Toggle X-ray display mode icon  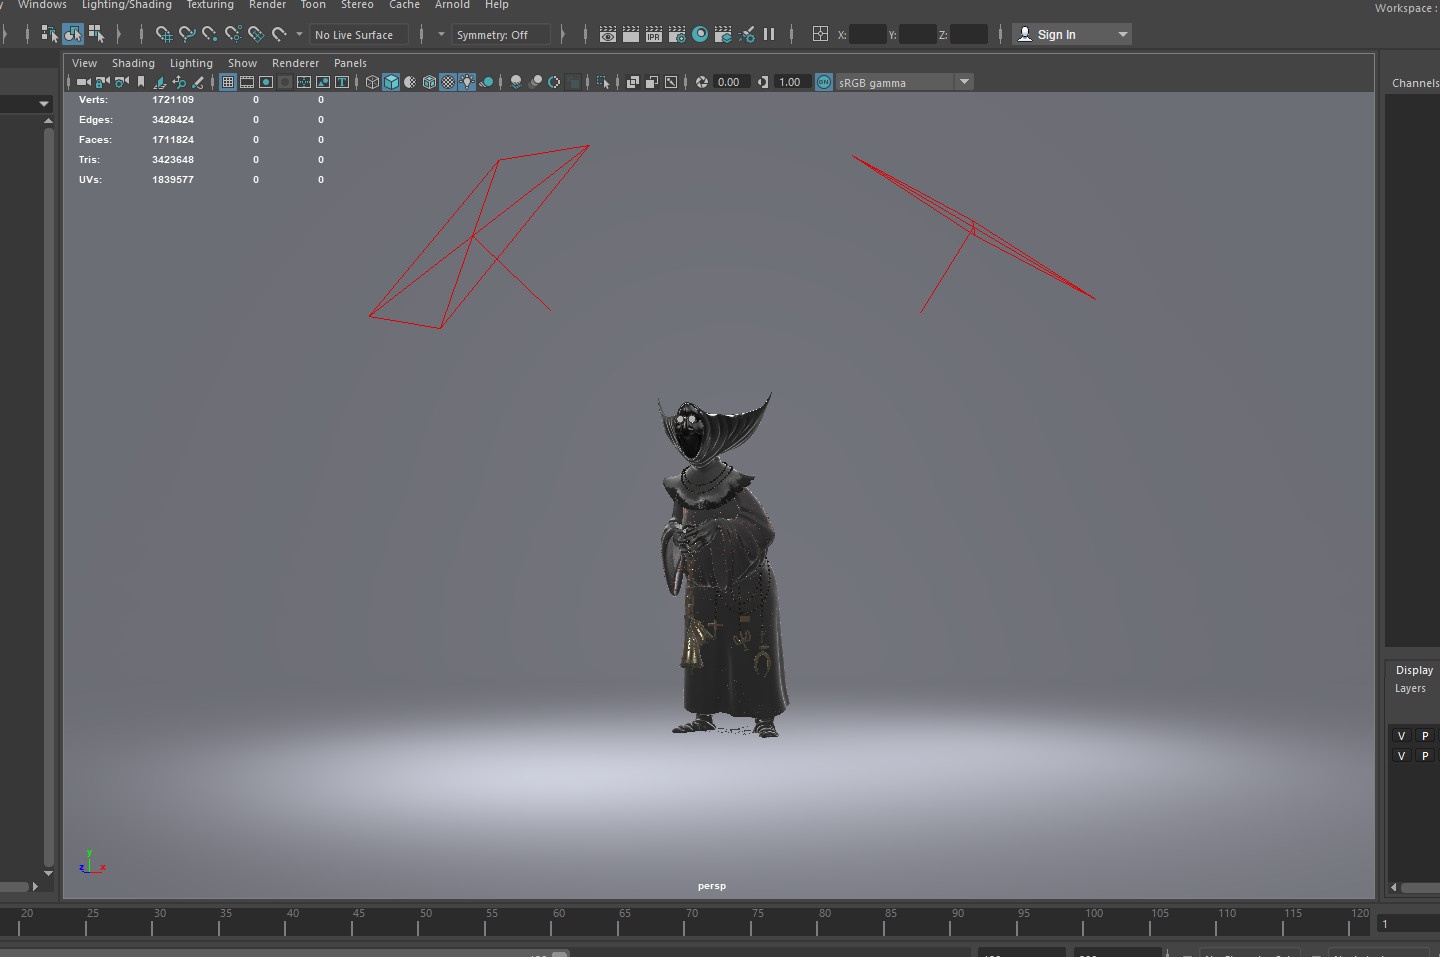click(632, 82)
